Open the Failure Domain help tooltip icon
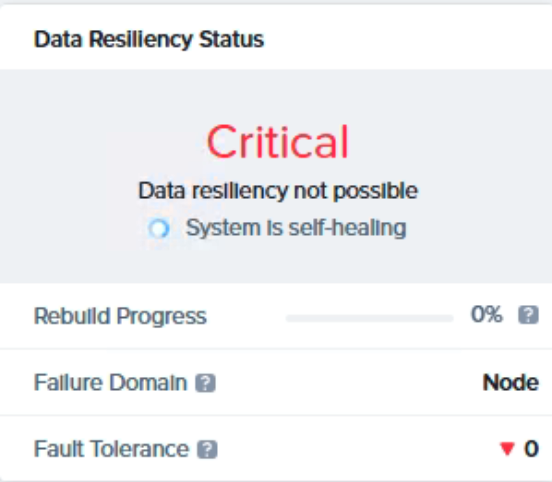The height and width of the screenshot is (482, 552). [206, 382]
